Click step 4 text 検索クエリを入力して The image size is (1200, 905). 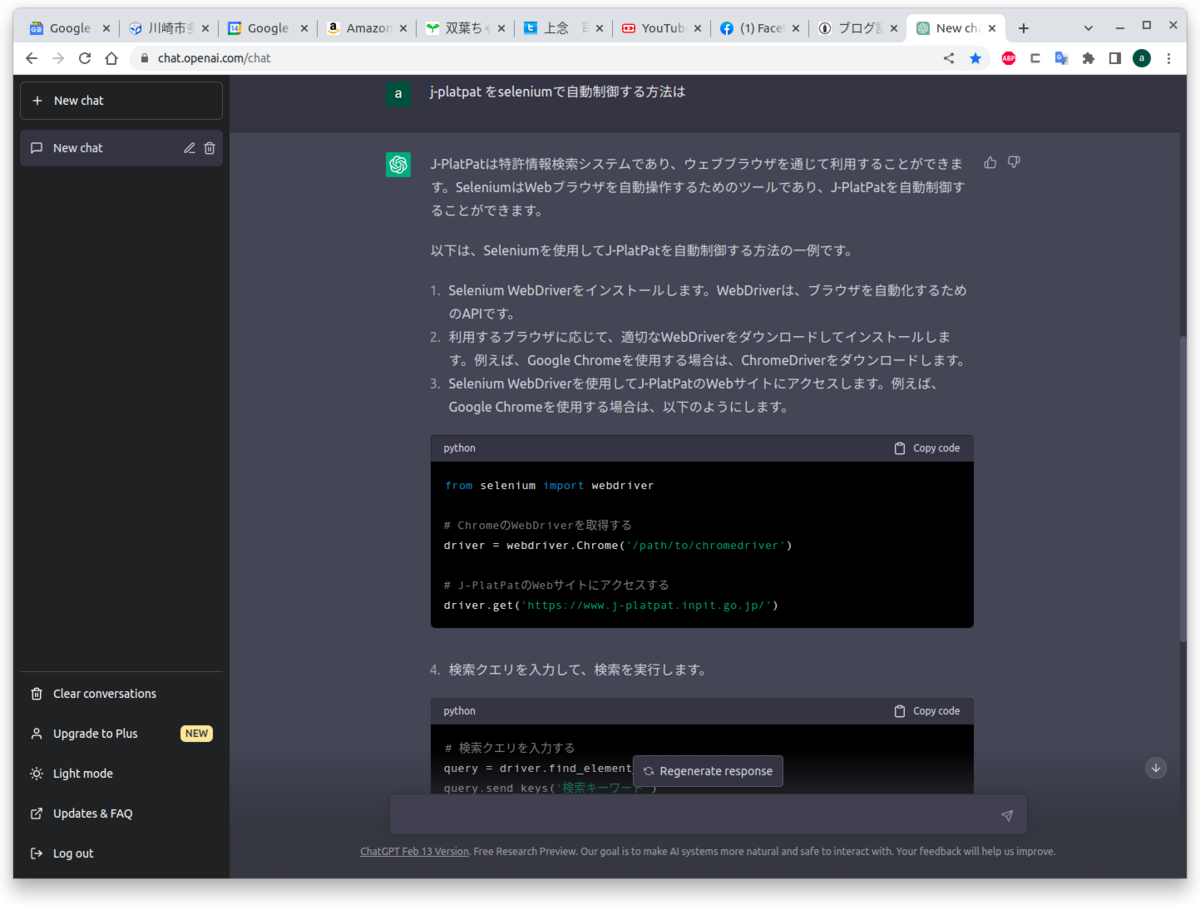(x=578, y=669)
